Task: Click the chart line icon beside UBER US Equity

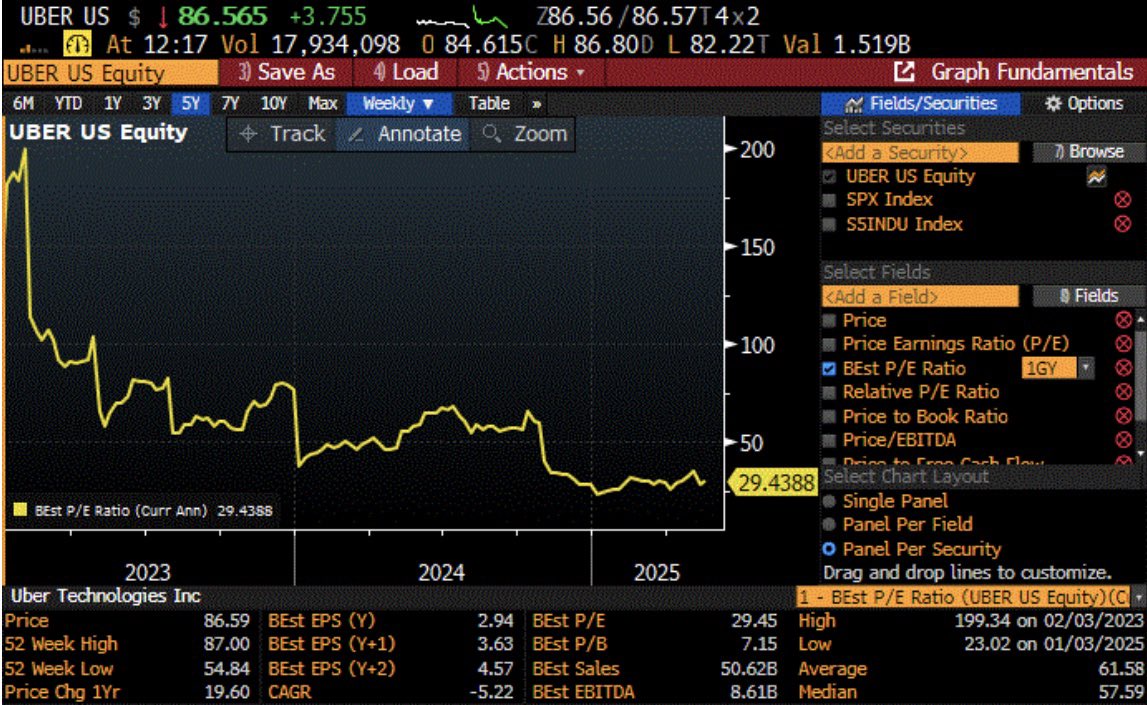Action: 1097,176
